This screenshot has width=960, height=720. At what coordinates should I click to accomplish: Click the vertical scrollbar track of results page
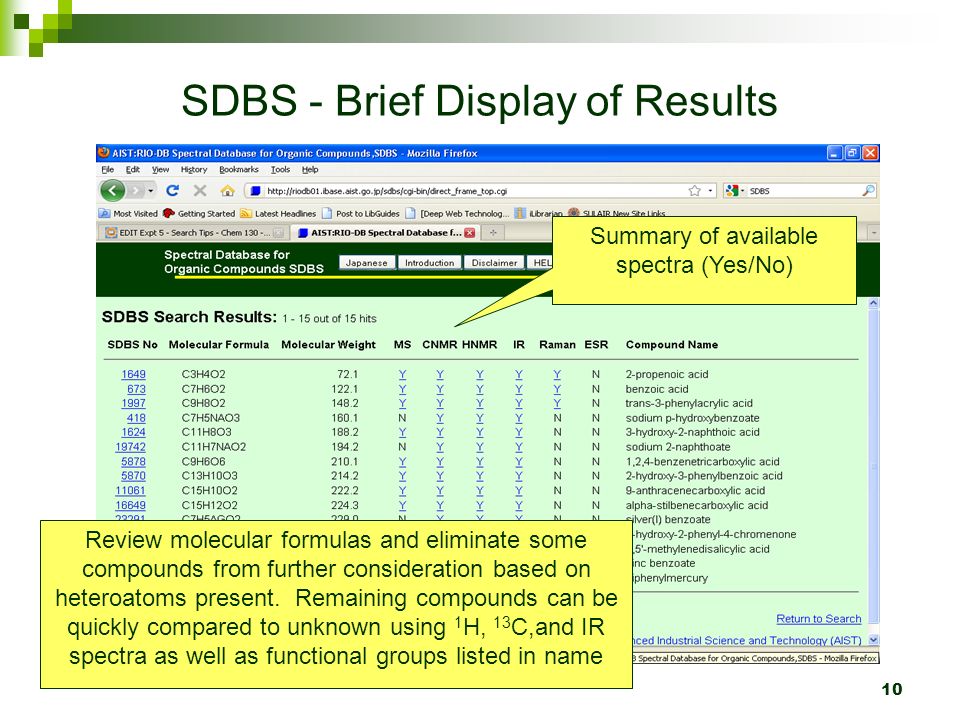point(874,471)
